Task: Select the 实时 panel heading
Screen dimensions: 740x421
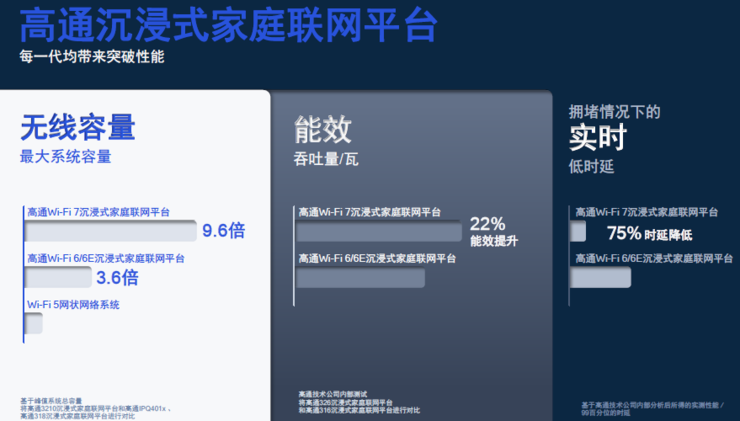Action: [598, 137]
